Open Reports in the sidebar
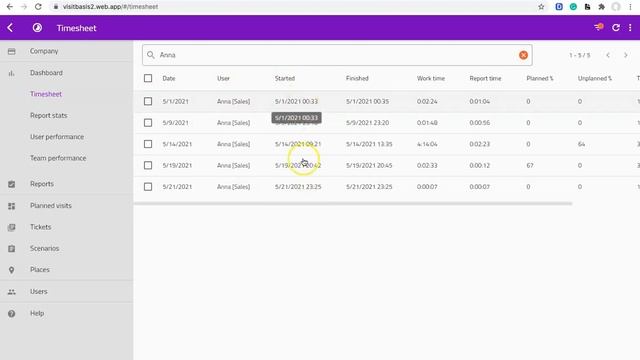Viewport: 640px width, 360px height. click(x=42, y=184)
